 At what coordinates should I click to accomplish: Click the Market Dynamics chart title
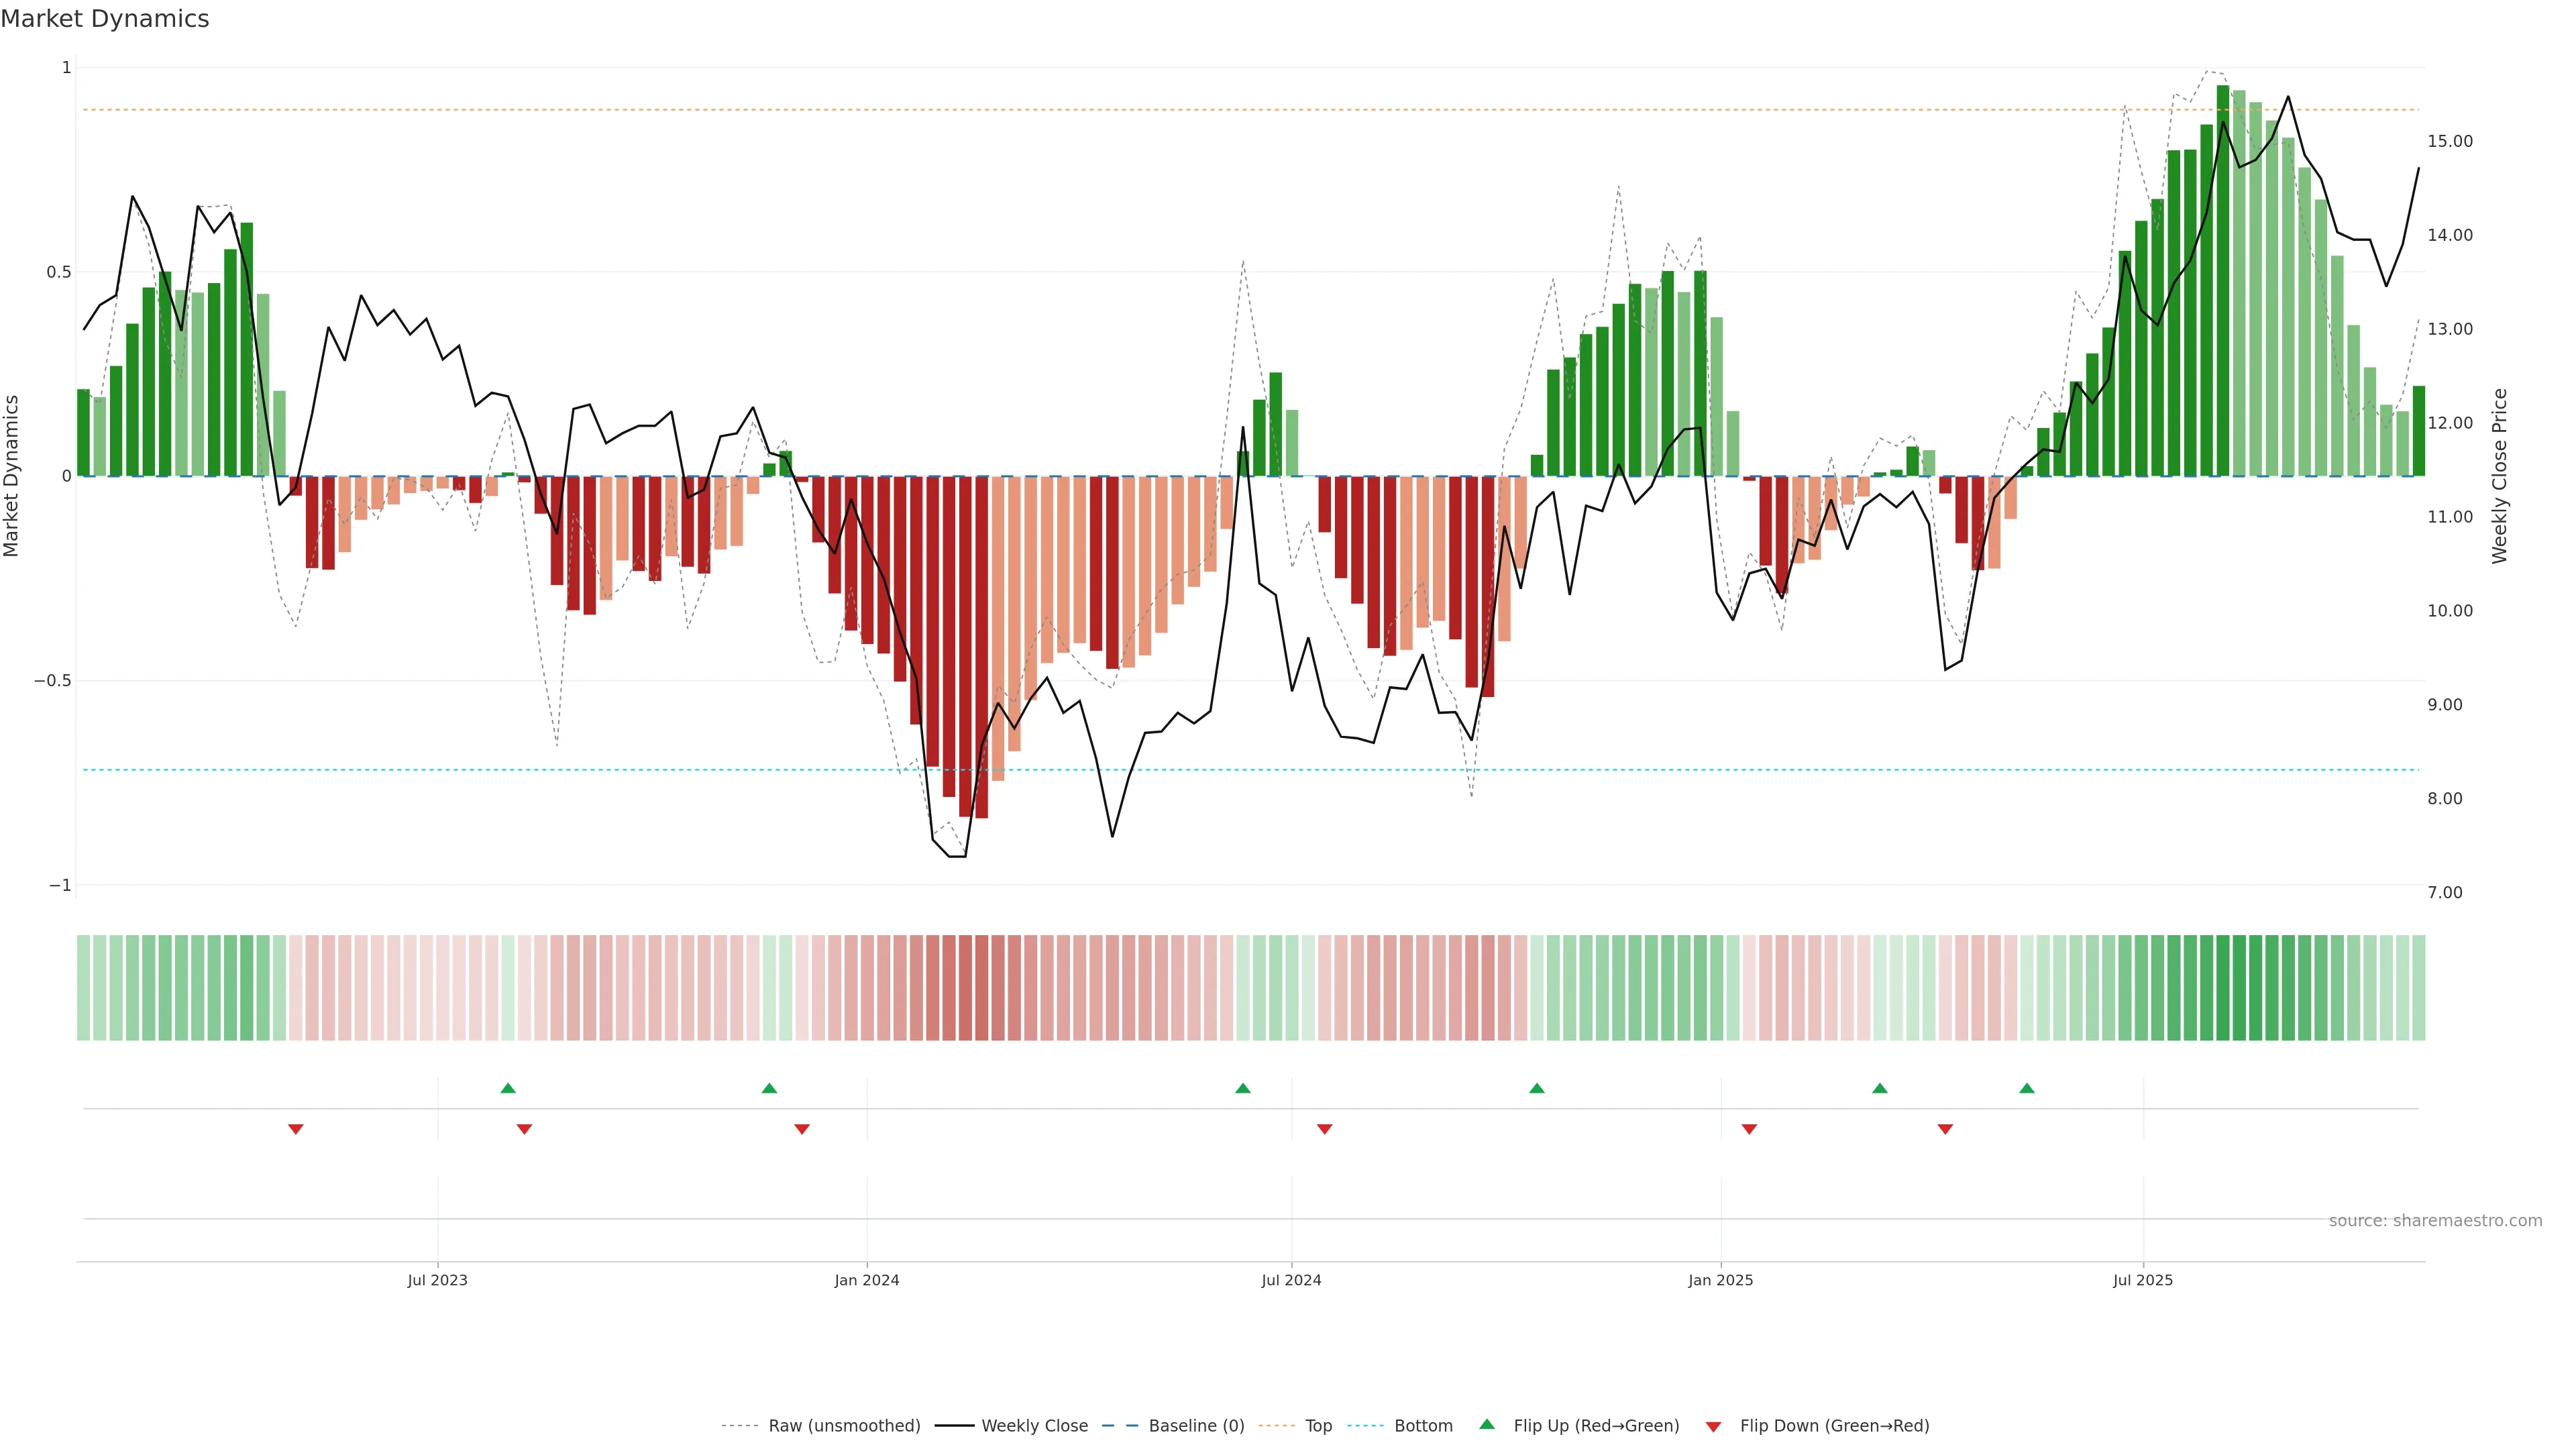pyautogui.click(x=105, y=19)
